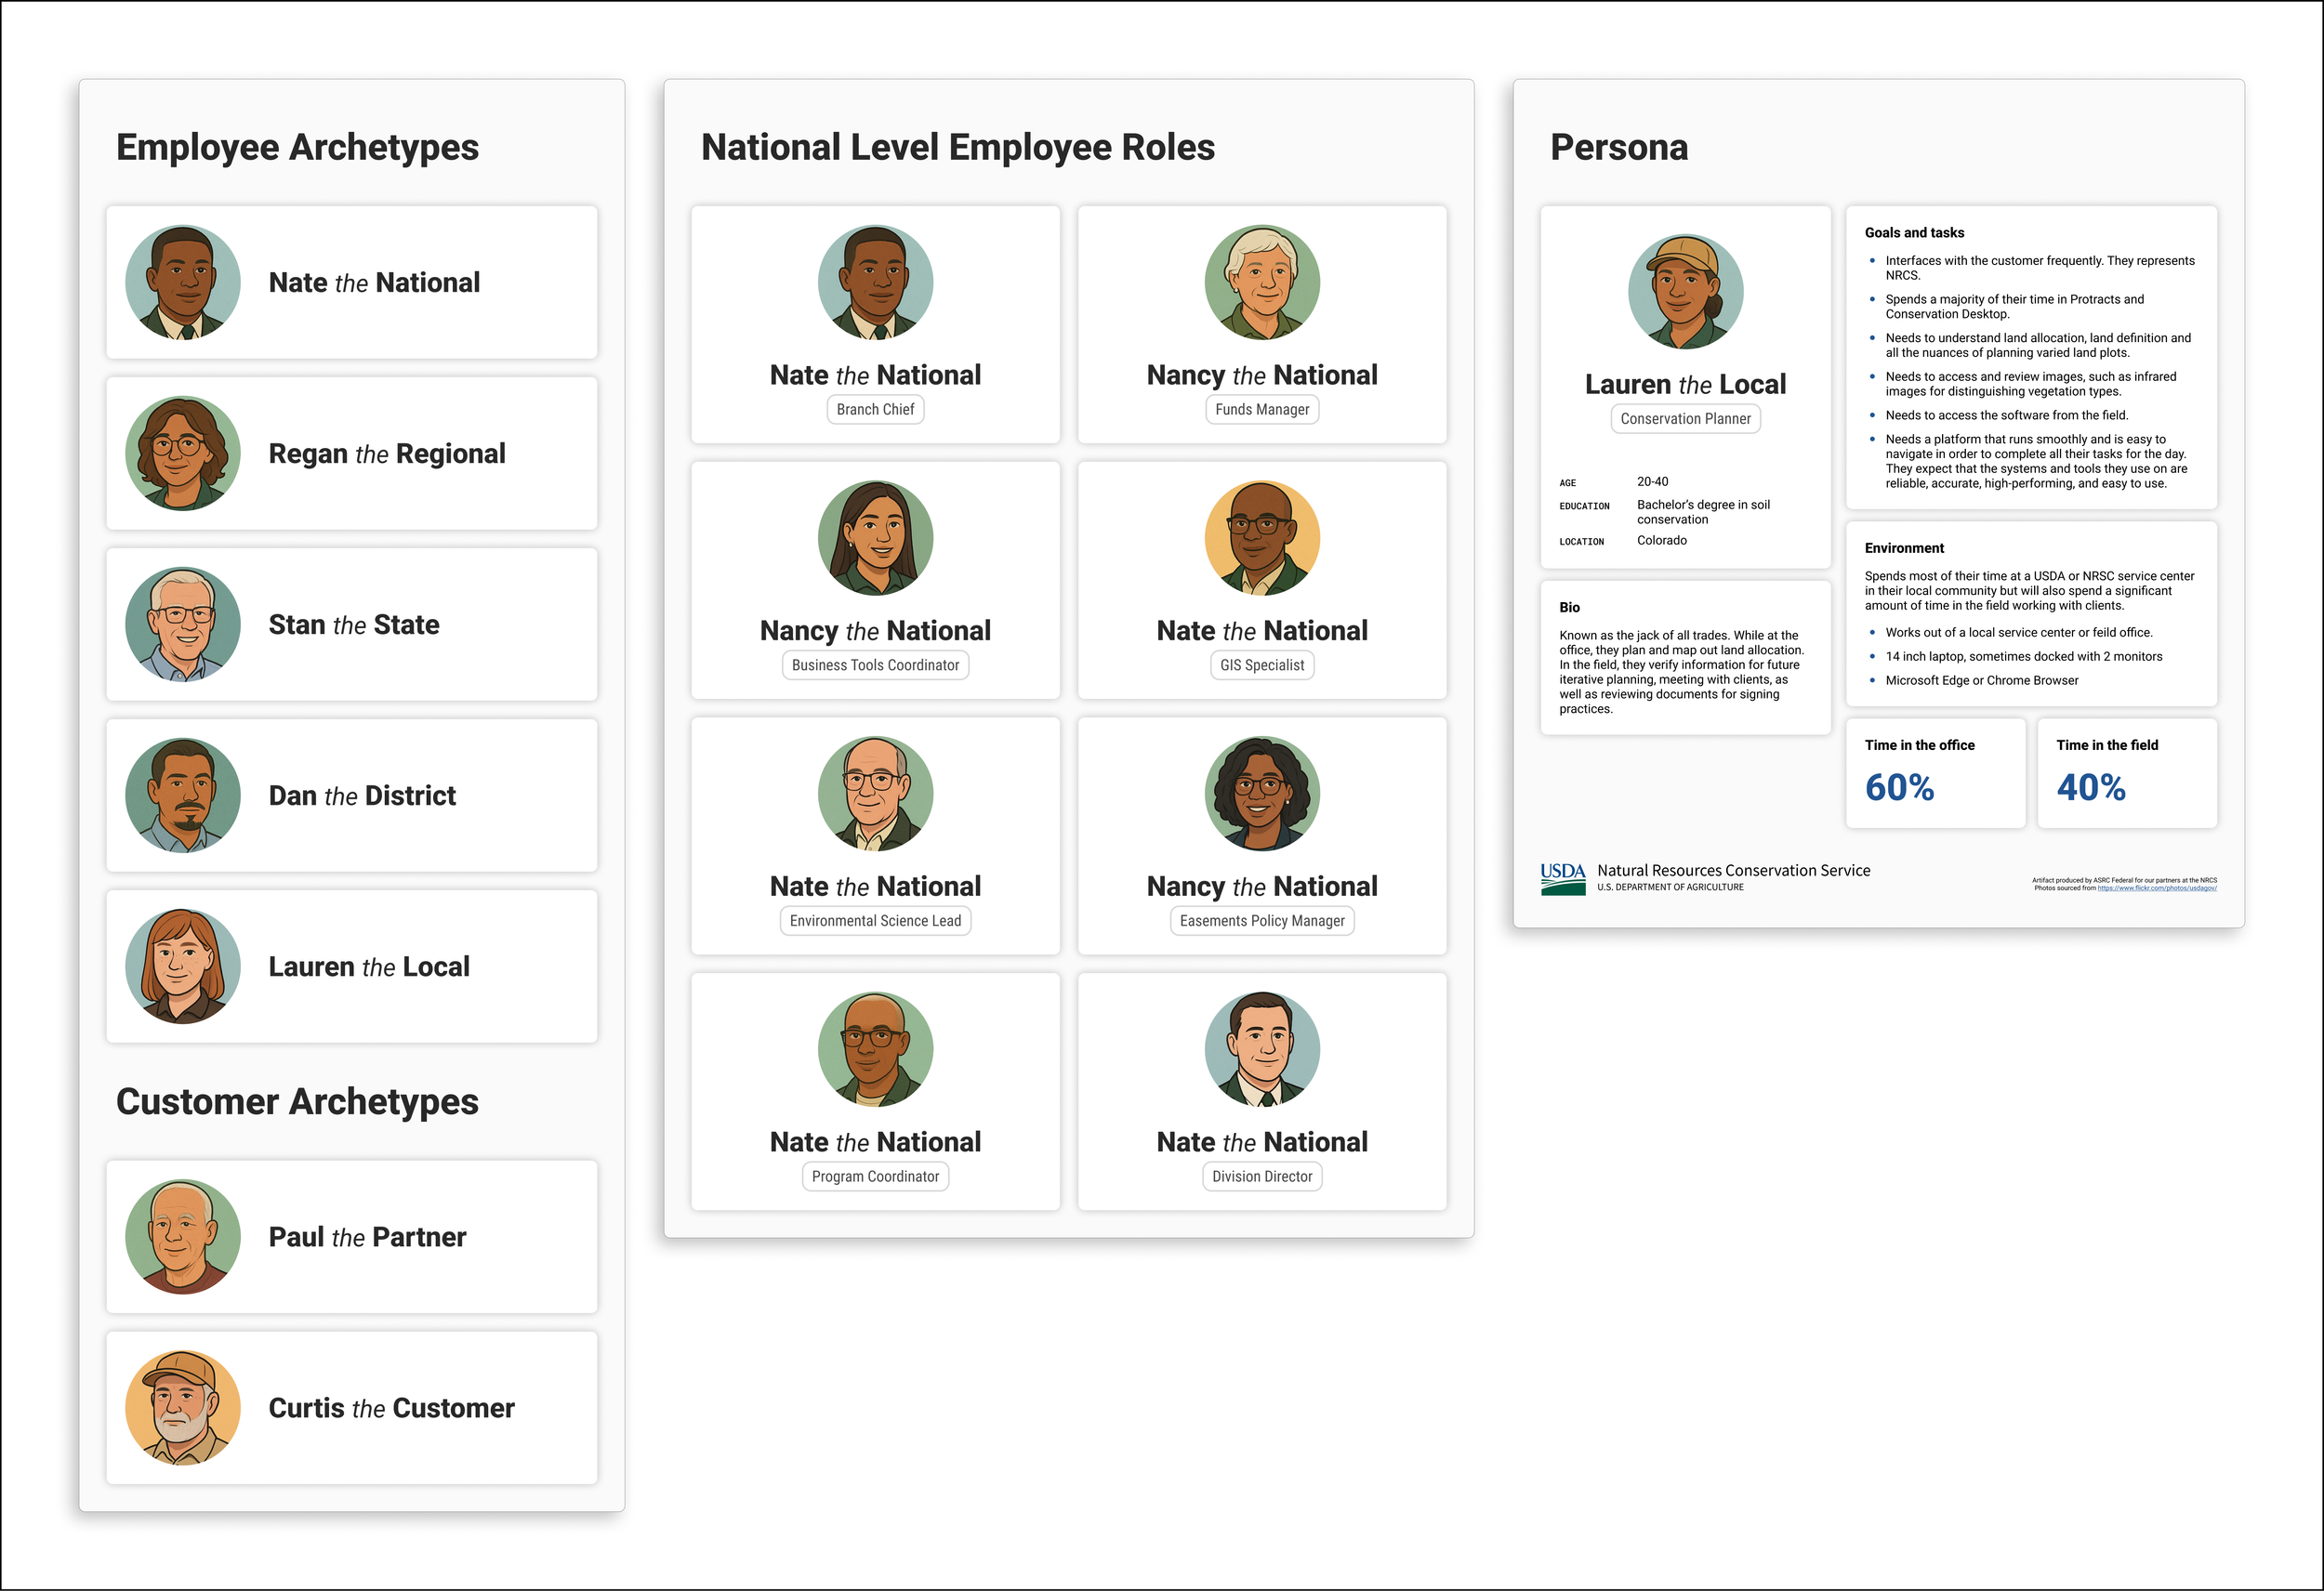Viewport: 2324px width, 1591px height.
Task: Click the Time in the field card
Action: [x=2127, y=773]
